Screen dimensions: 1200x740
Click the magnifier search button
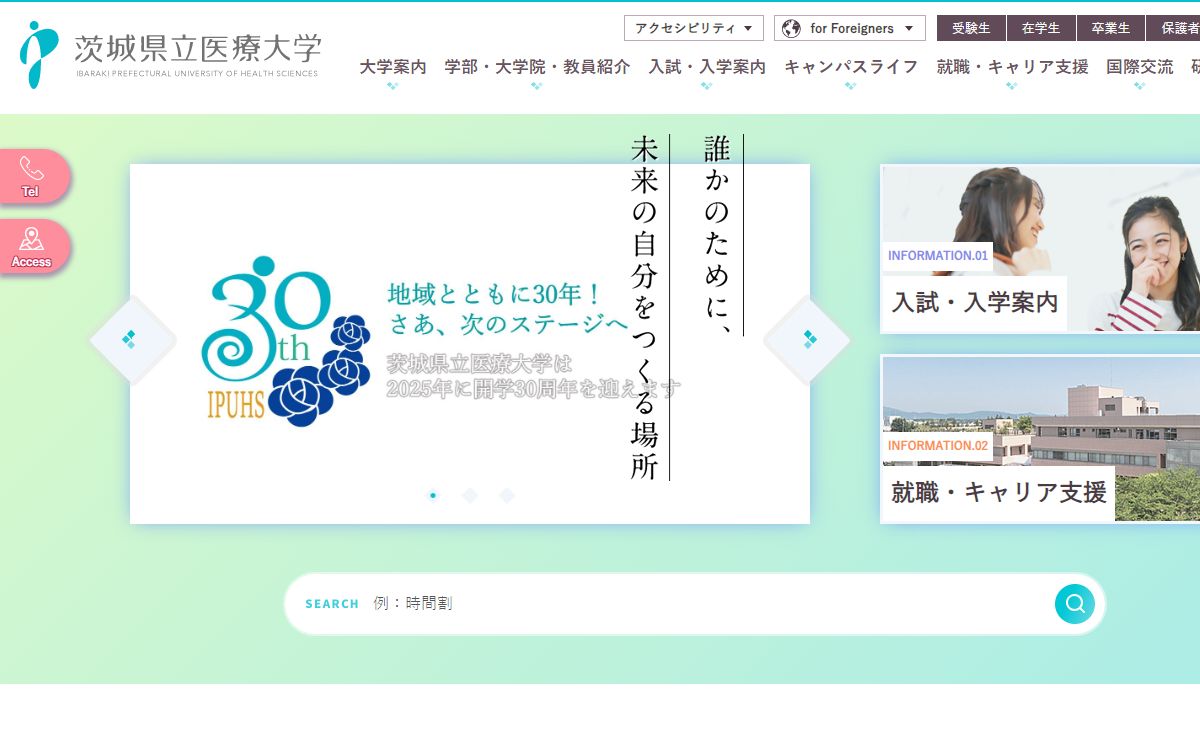click(x=1075, y=603)
